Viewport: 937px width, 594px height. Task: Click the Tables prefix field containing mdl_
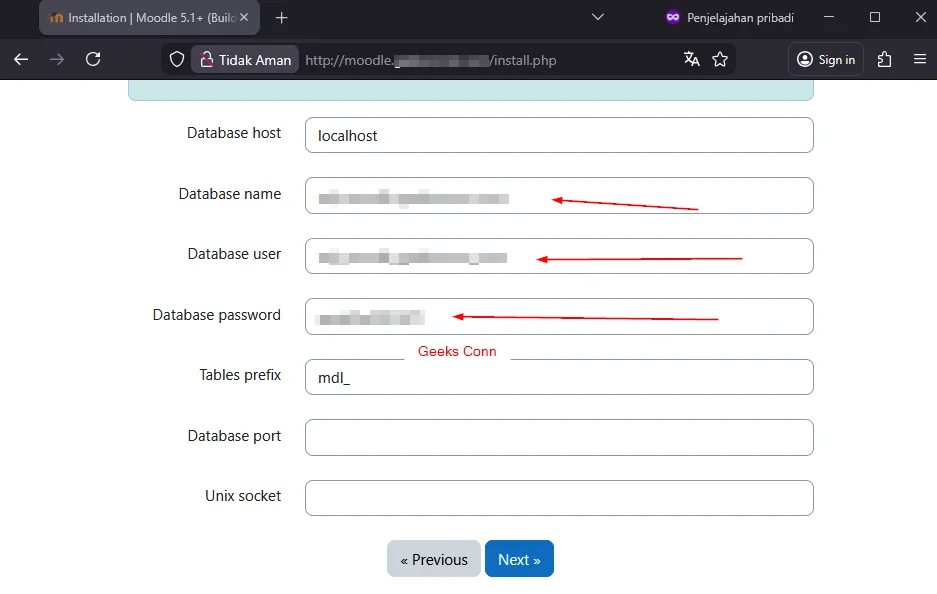coord(558,377)
